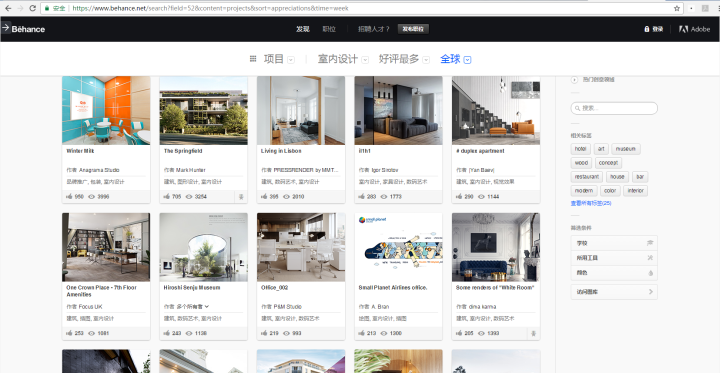The width and height of the screenshot is (720, 373).
Task: Click views eye icon on The Springfield
Action: pyautogui.click(x=189, y=197)
